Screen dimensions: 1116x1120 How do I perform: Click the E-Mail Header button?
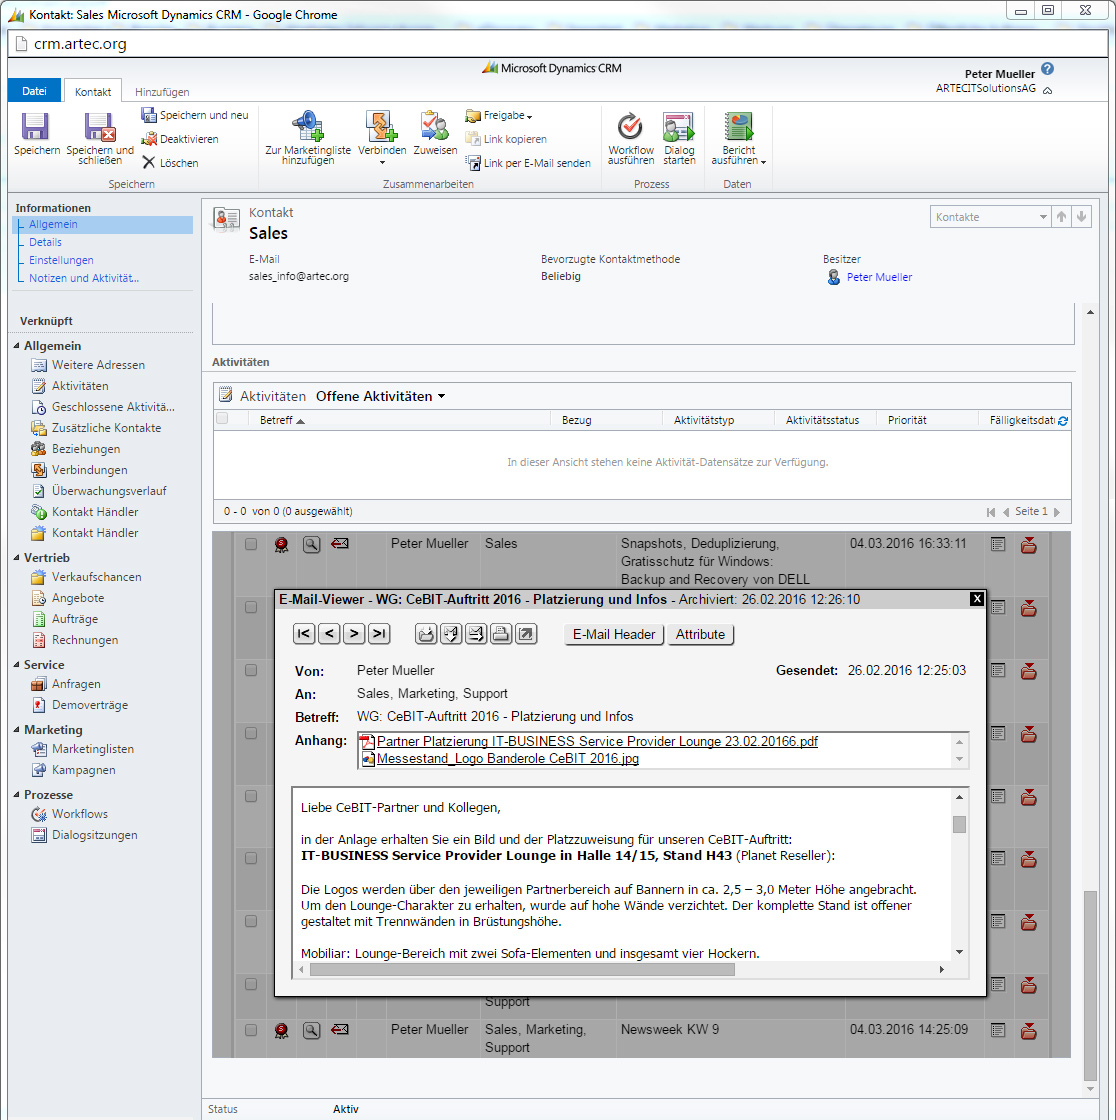[x=614, y=634]
